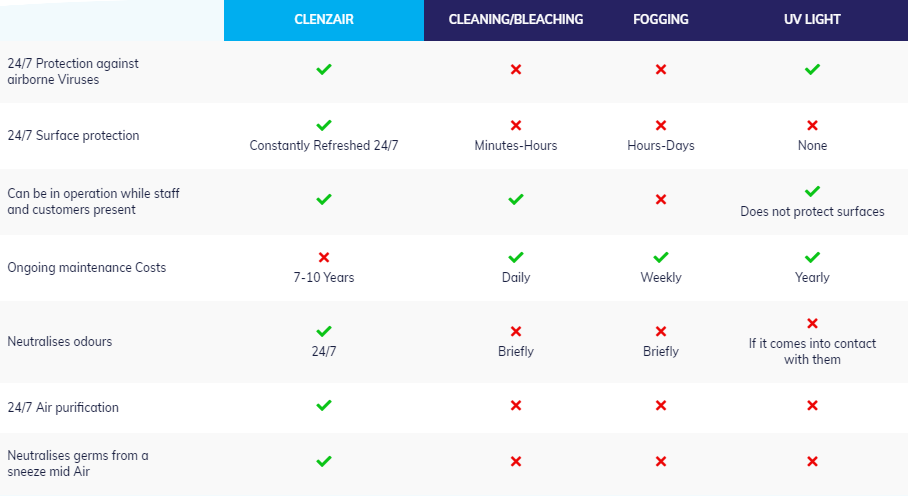The image size is (908, 496).
Task: Click the FOGGING column header
Action: point(661,20)
